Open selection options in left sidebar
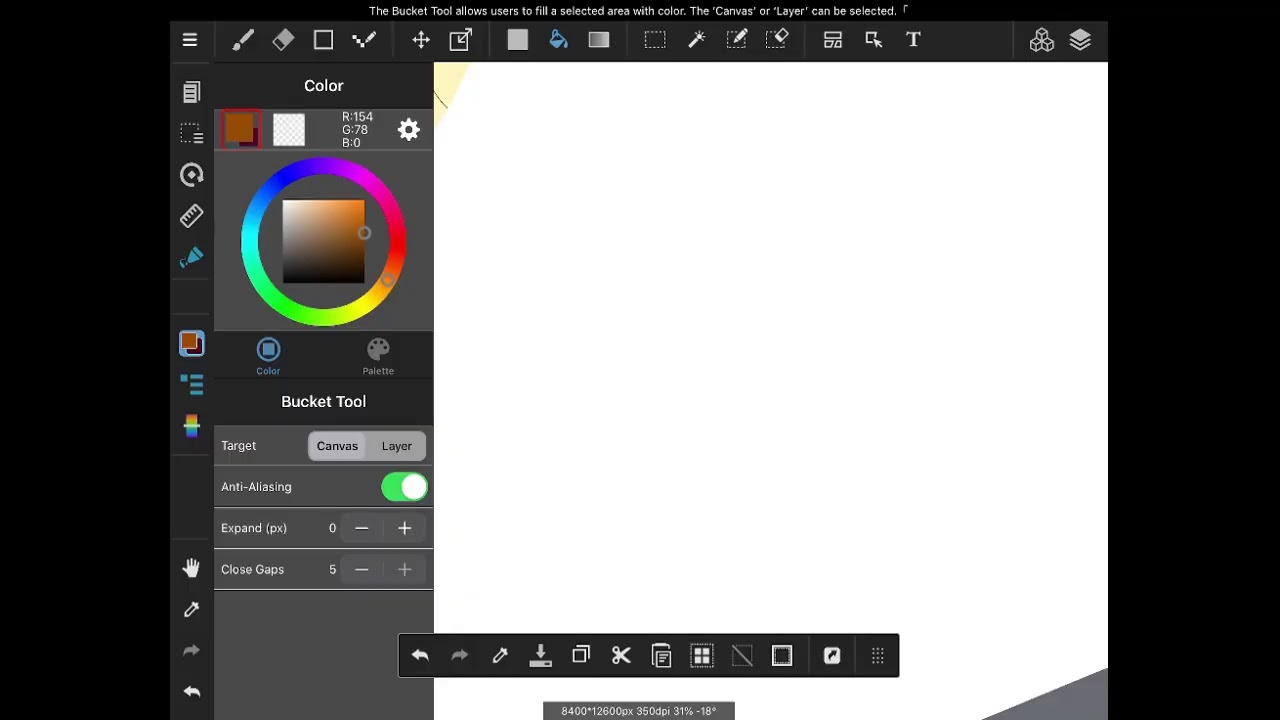1280x720 pixels. coord(192,134)
